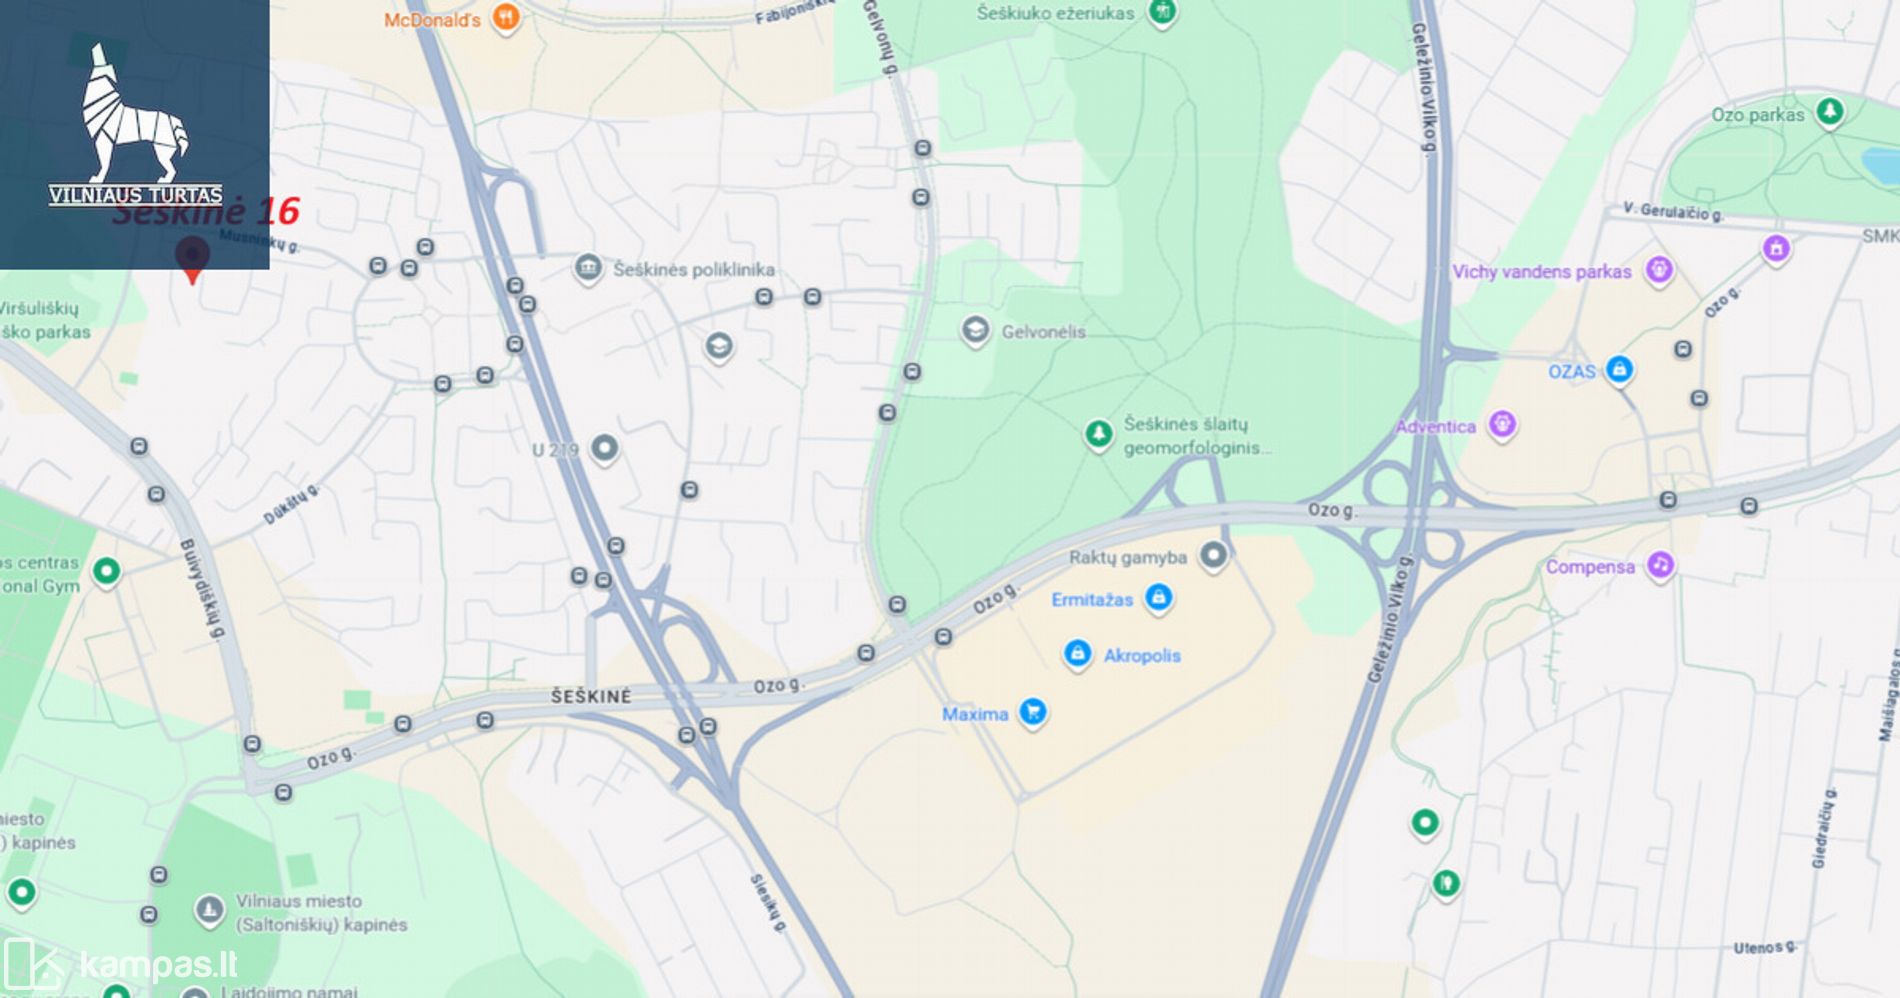Select the Šeškinės poliklinika marker icon

click(588, 268)
